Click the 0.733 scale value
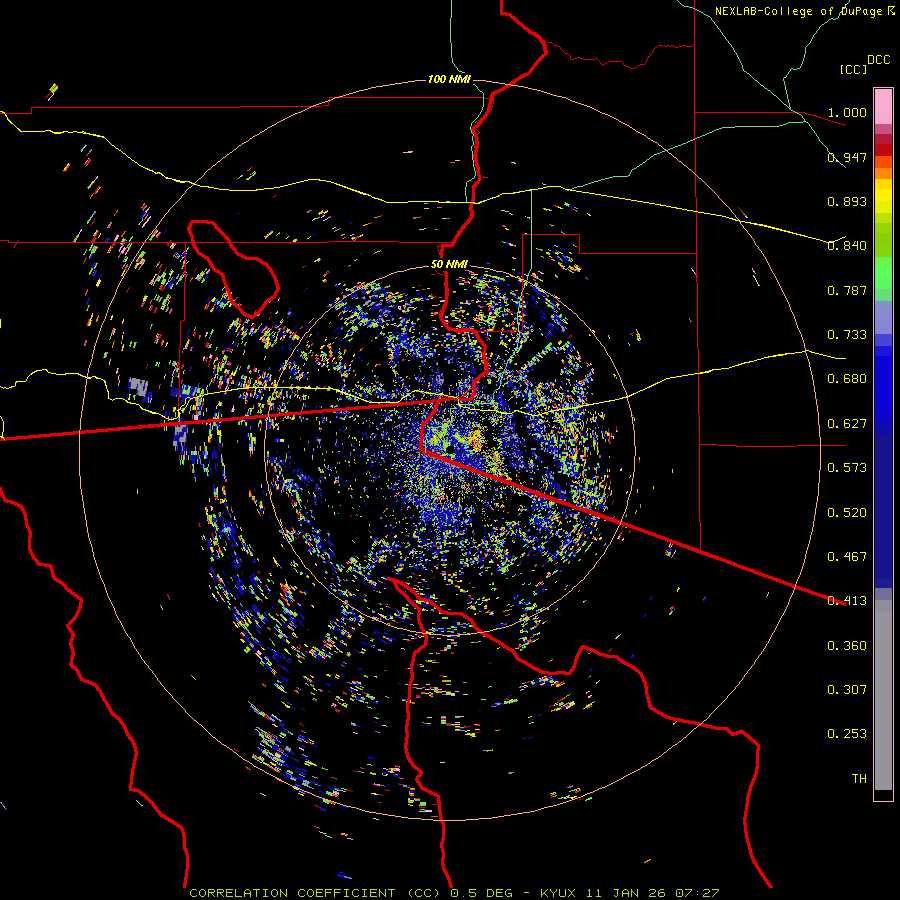 [x=847, y=335]
